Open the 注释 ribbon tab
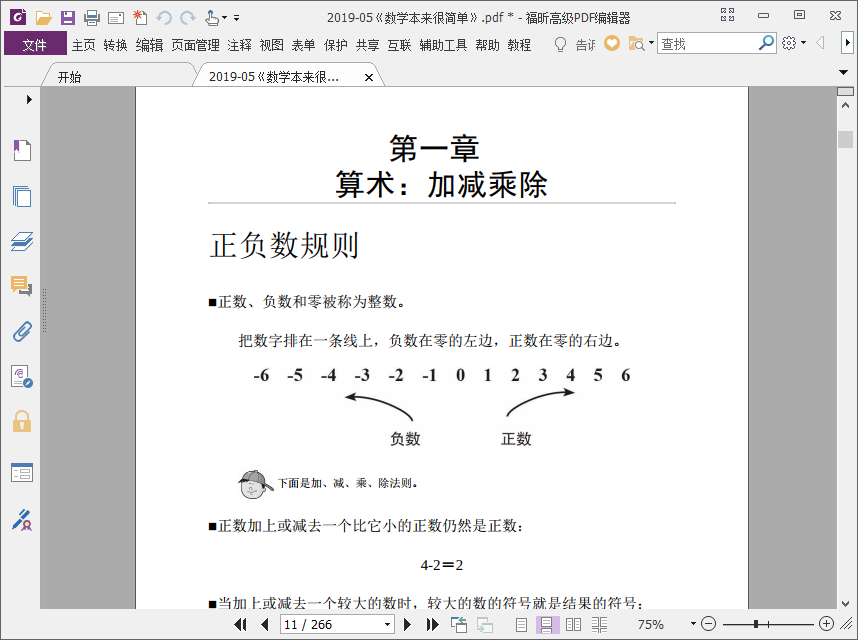 (240, 45)
